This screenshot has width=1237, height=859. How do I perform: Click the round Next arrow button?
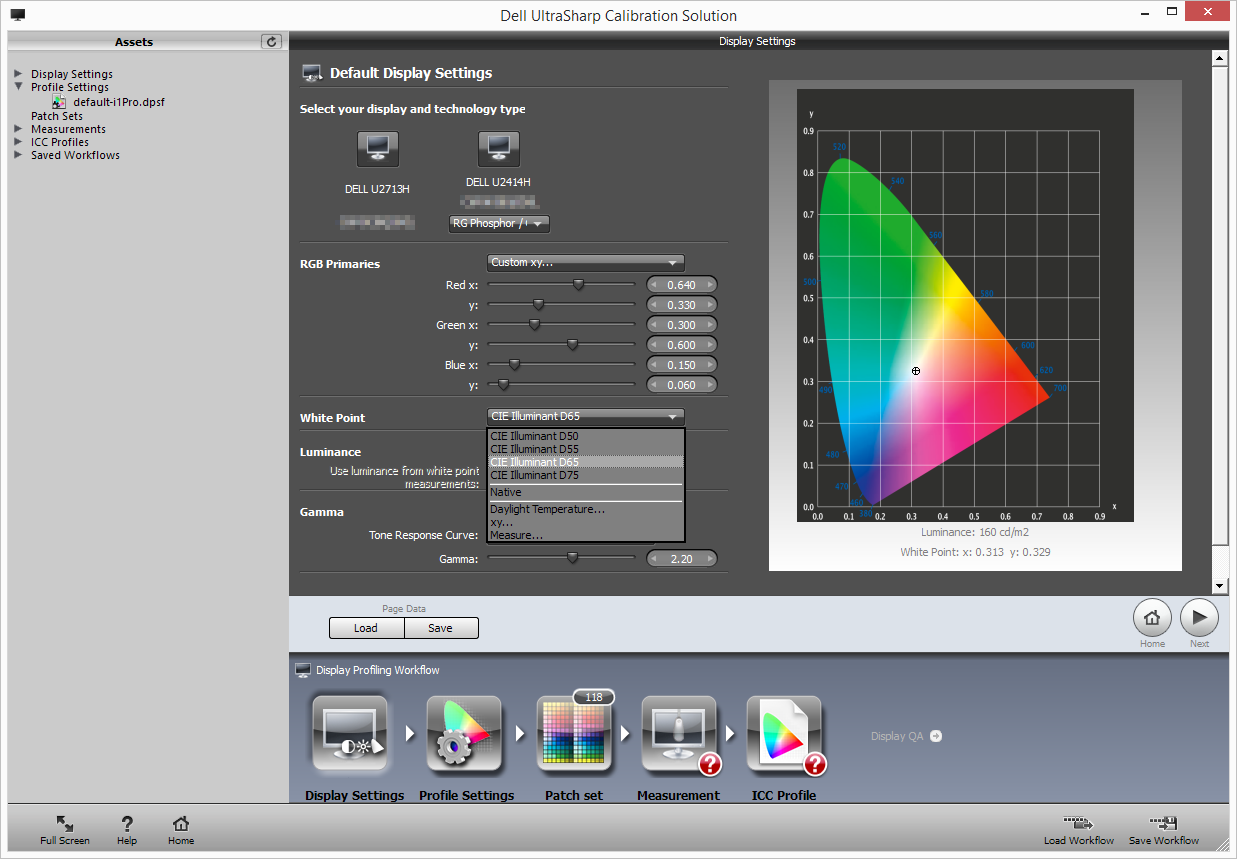pyautogui.click(x=1199, y=618)
